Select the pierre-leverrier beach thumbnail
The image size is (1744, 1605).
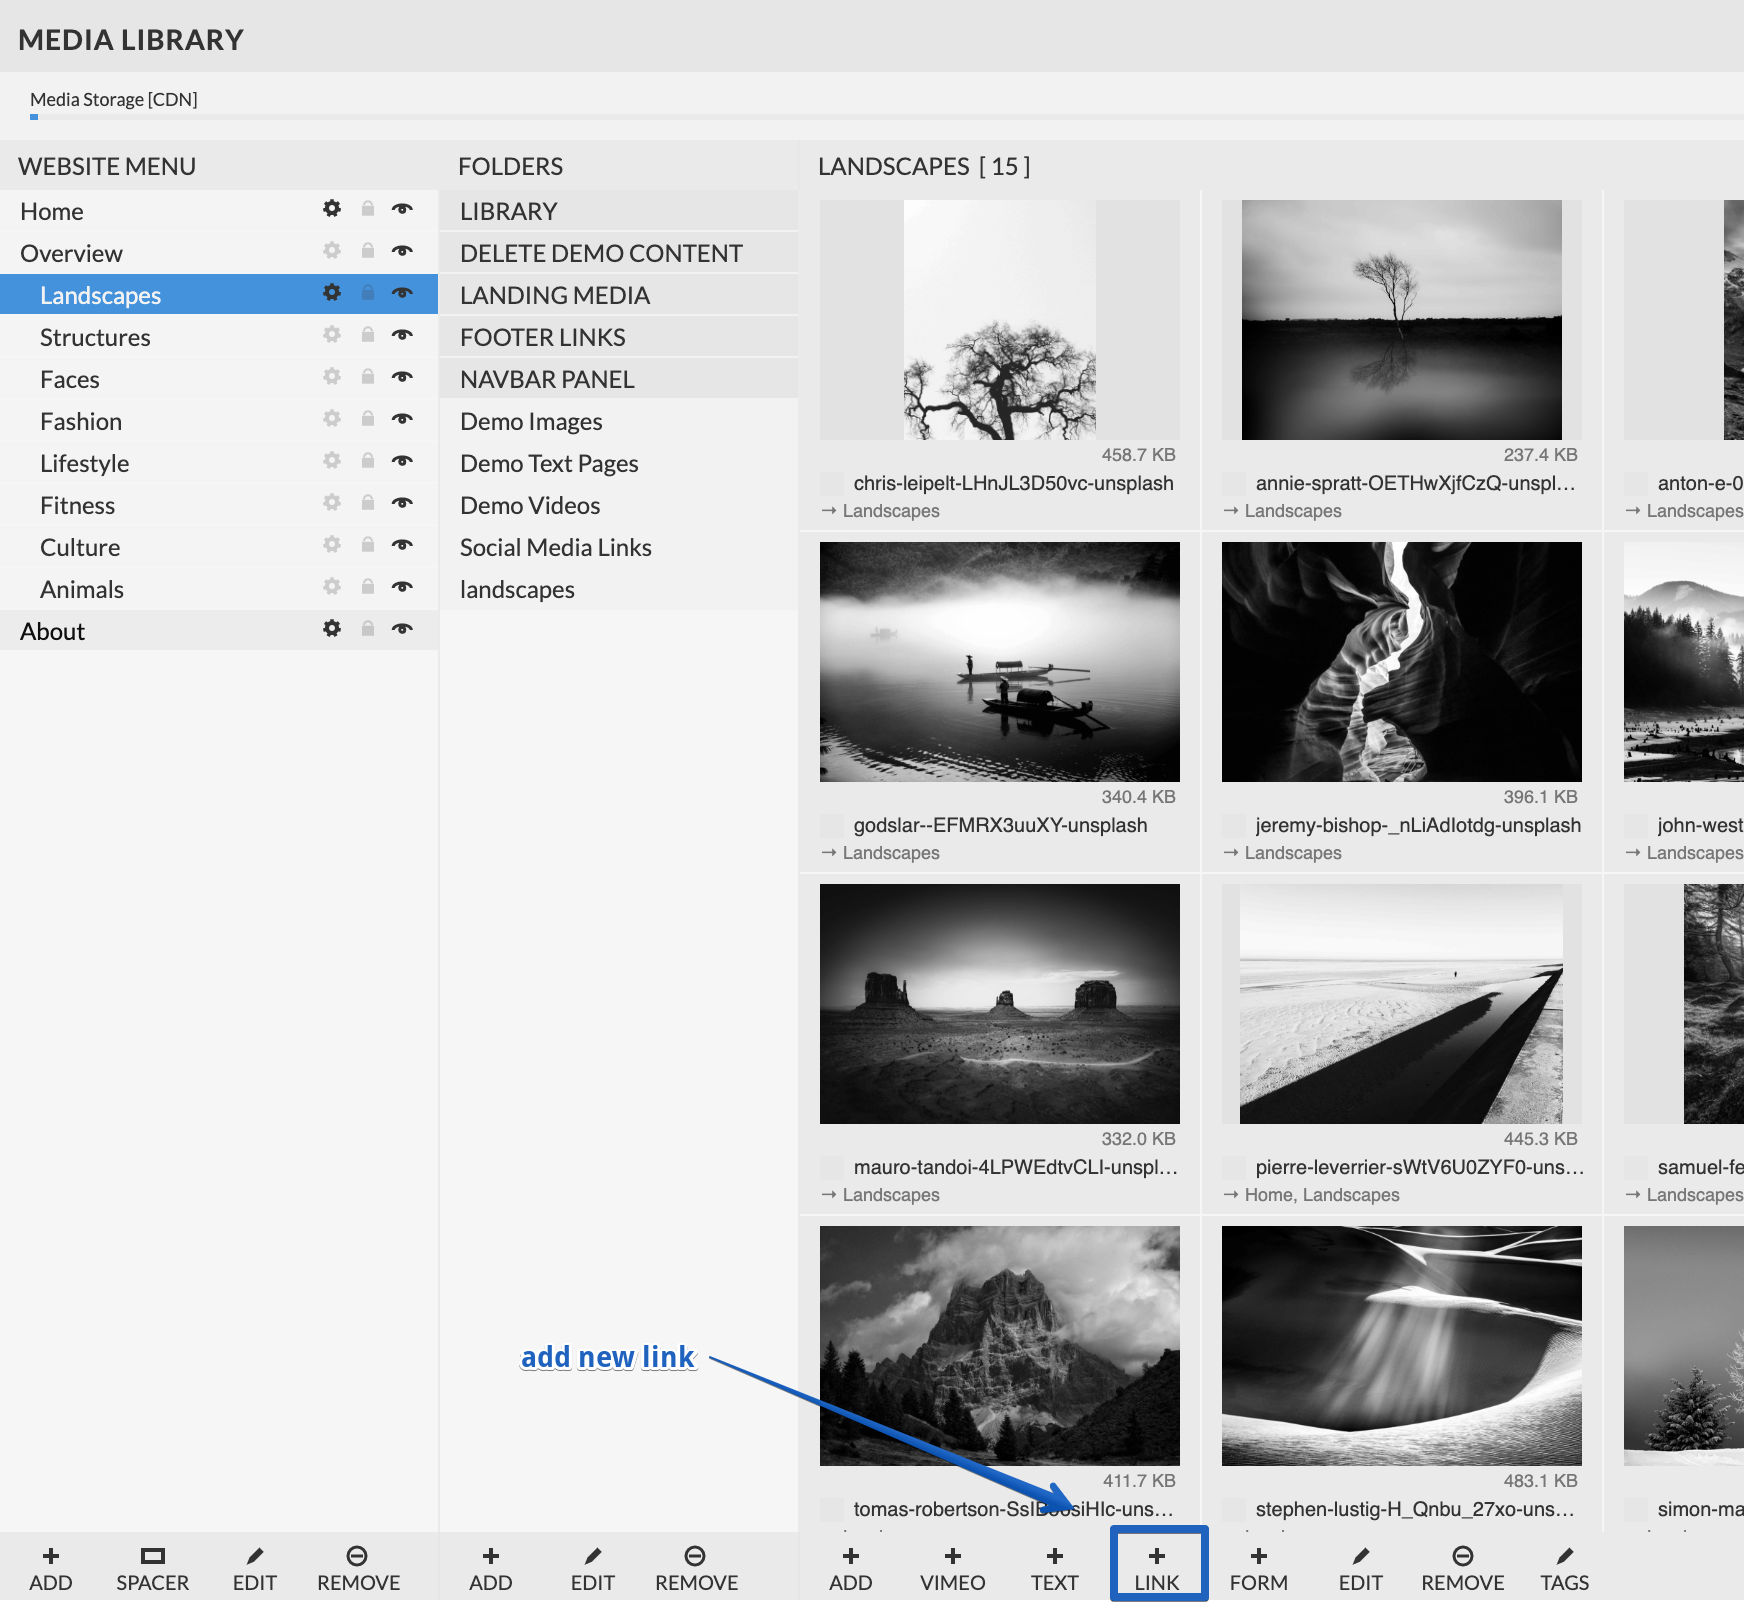point(1402,1004)
